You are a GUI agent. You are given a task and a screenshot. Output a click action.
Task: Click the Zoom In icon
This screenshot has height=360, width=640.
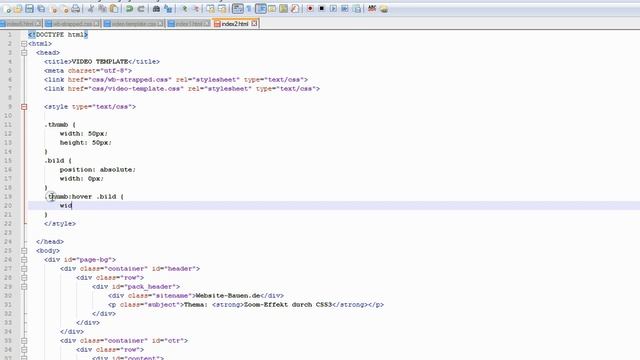(185, 9)
